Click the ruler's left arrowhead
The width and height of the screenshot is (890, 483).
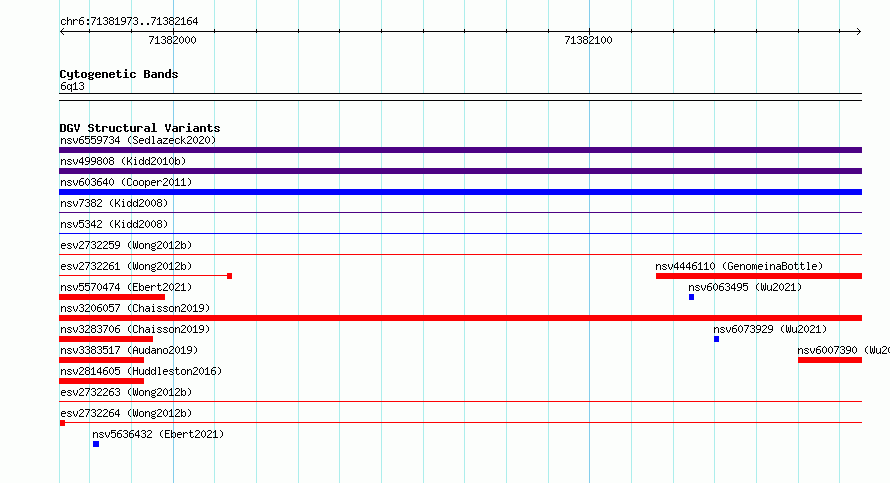coord(62,31)
